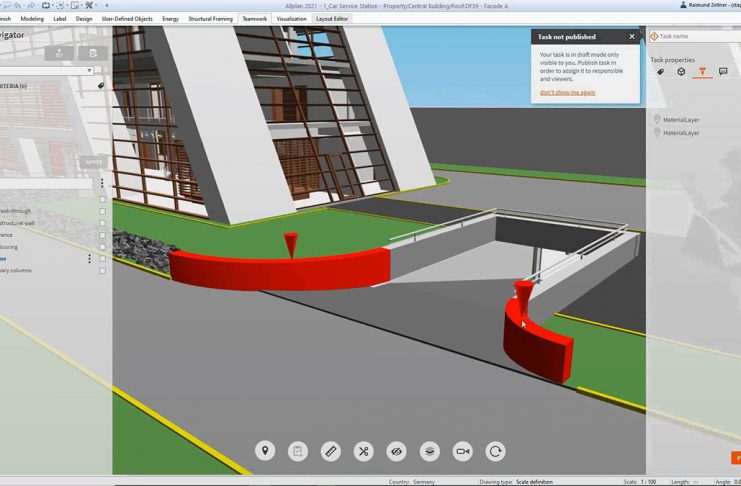Screen dimensions: 741x486
Task: Switch to the Visualization ribbon tab
Action: 292,19
